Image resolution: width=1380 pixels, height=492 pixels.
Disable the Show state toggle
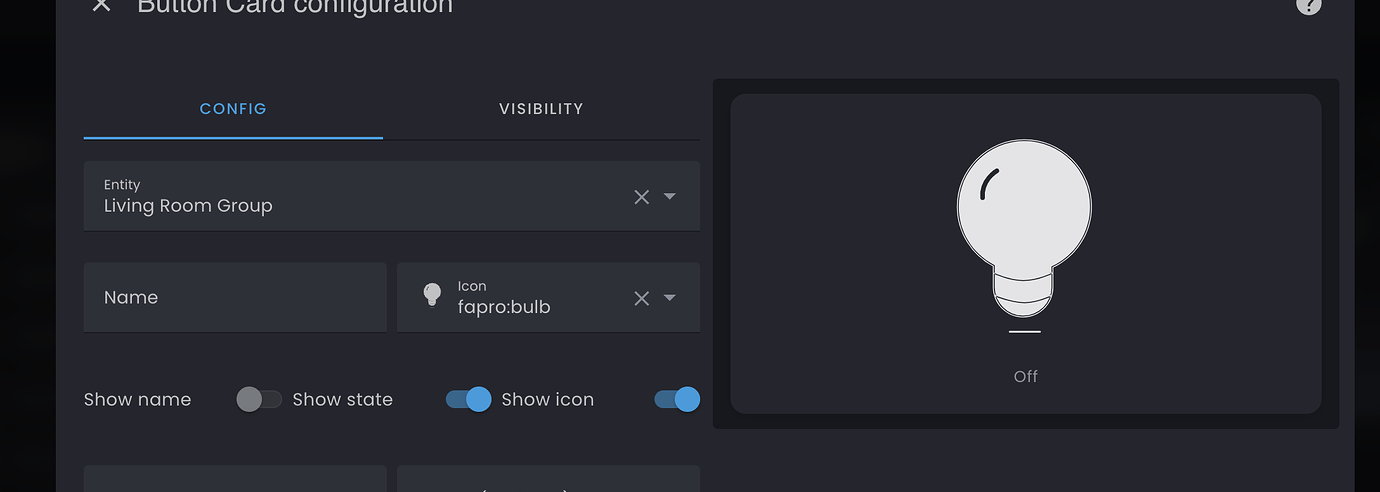(468, 400)
